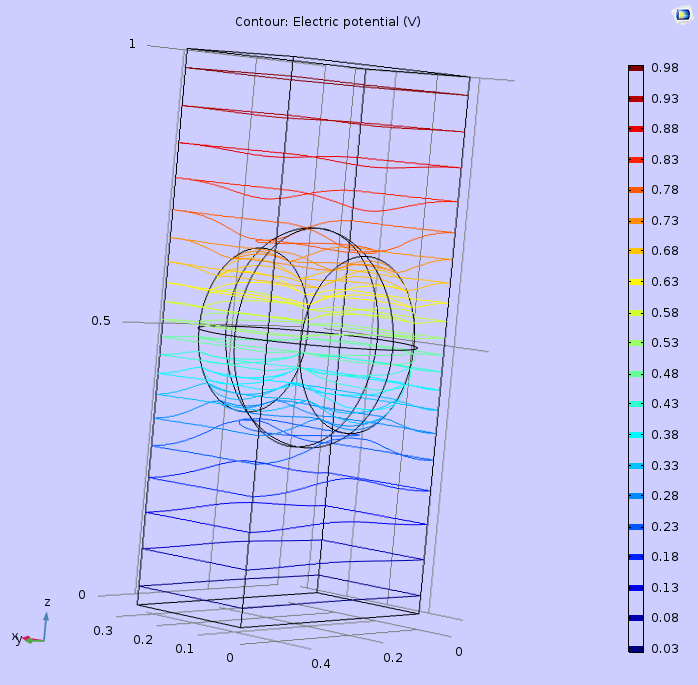Click the green y-axis arrow of orientation triad
Image resolution: width=698 pixels, height=685 pixels.
[x=30, y=640]
